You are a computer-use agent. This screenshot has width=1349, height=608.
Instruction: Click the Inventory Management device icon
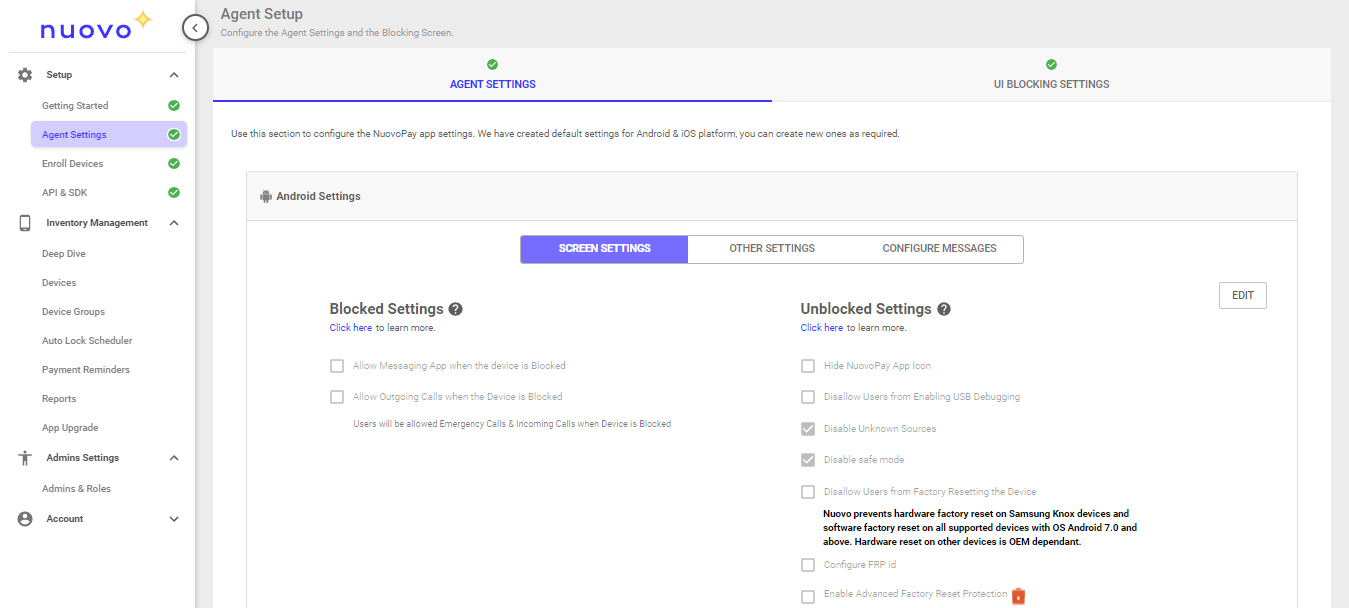[24, 222]
